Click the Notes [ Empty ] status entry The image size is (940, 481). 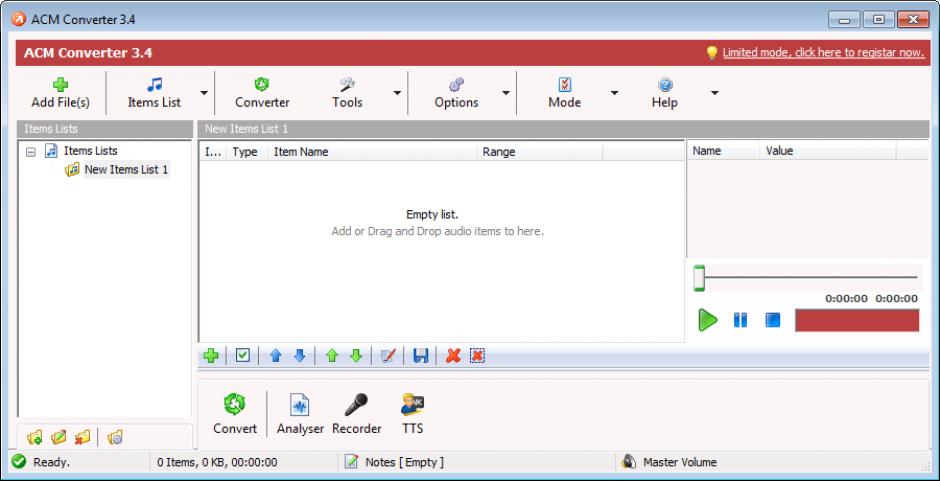coord(405,462)
